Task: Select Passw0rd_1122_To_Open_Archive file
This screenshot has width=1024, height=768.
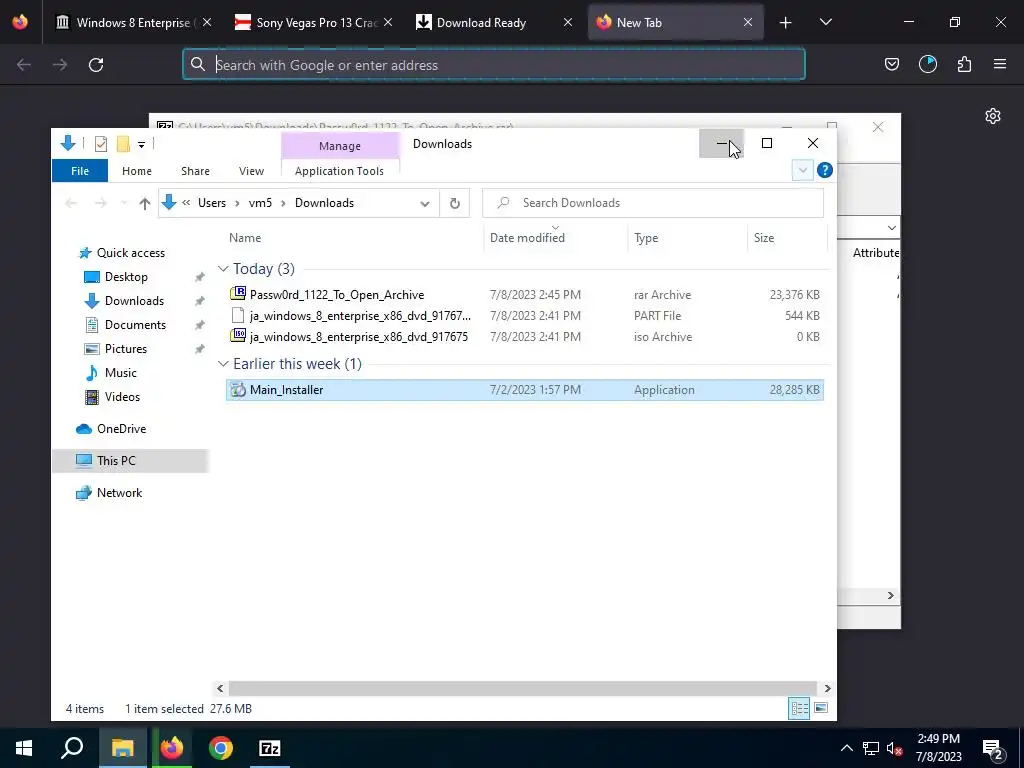Action: (525, 295)
